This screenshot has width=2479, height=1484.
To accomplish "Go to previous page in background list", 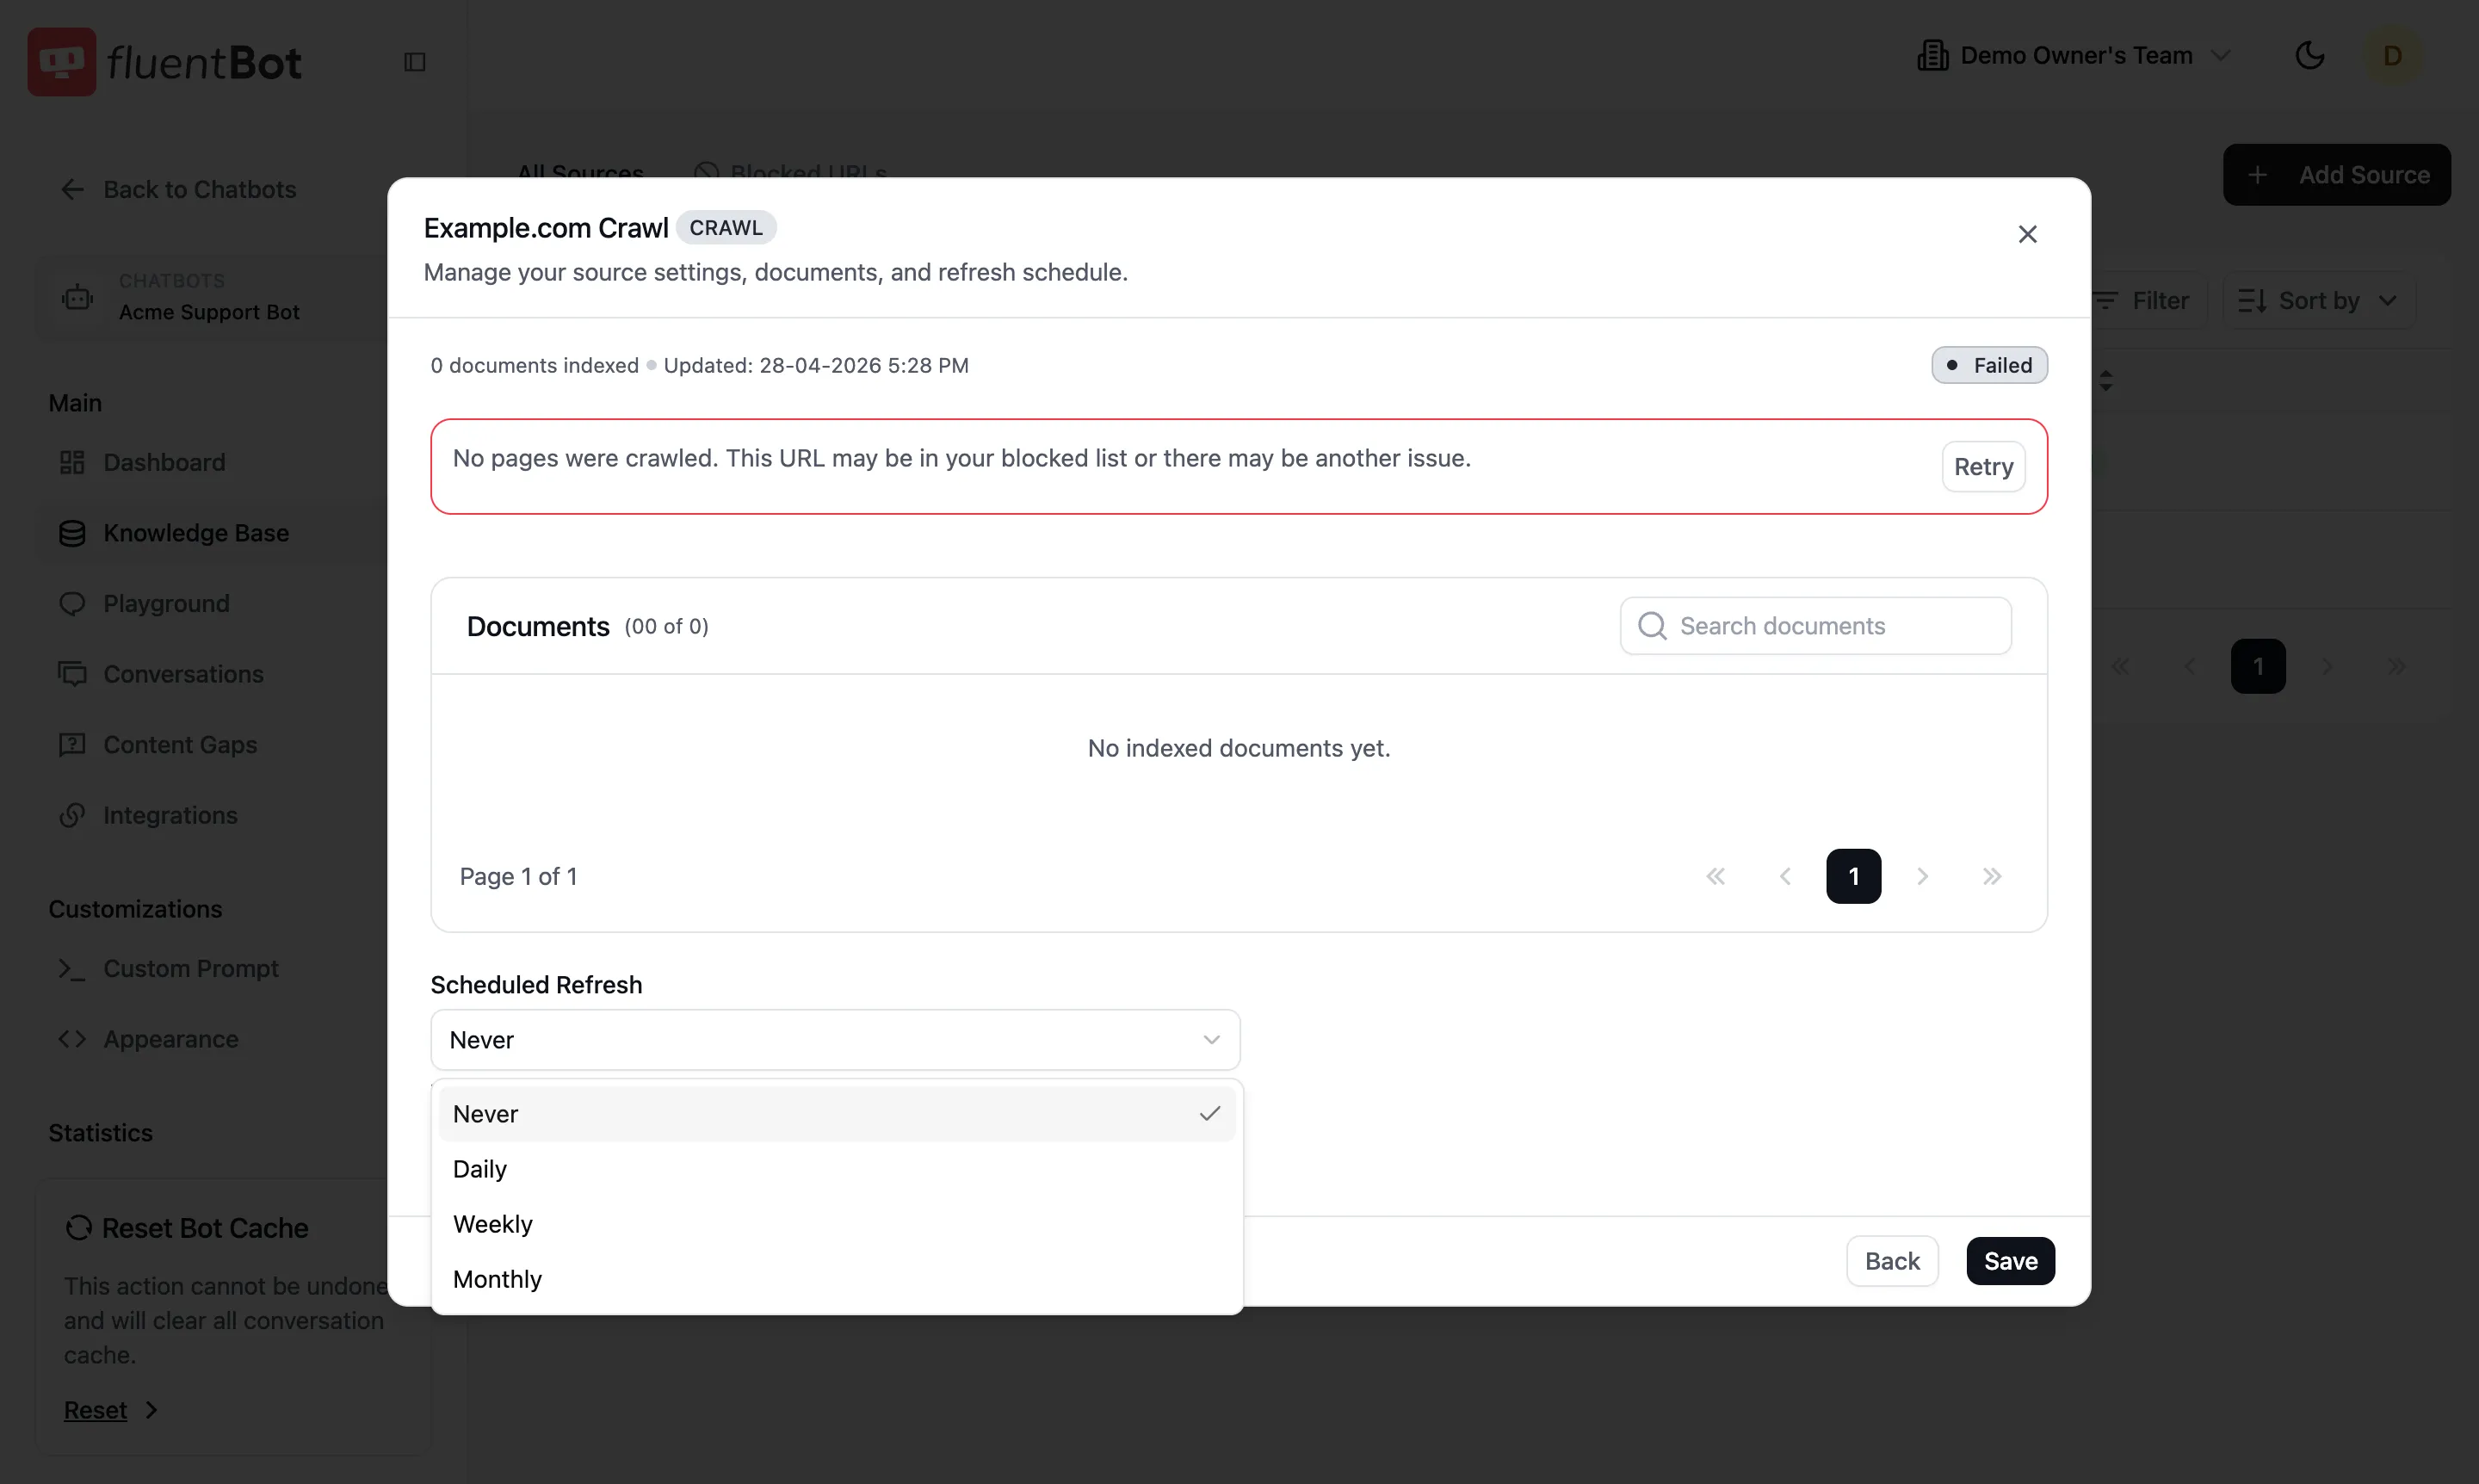I will coord(2189,666).
